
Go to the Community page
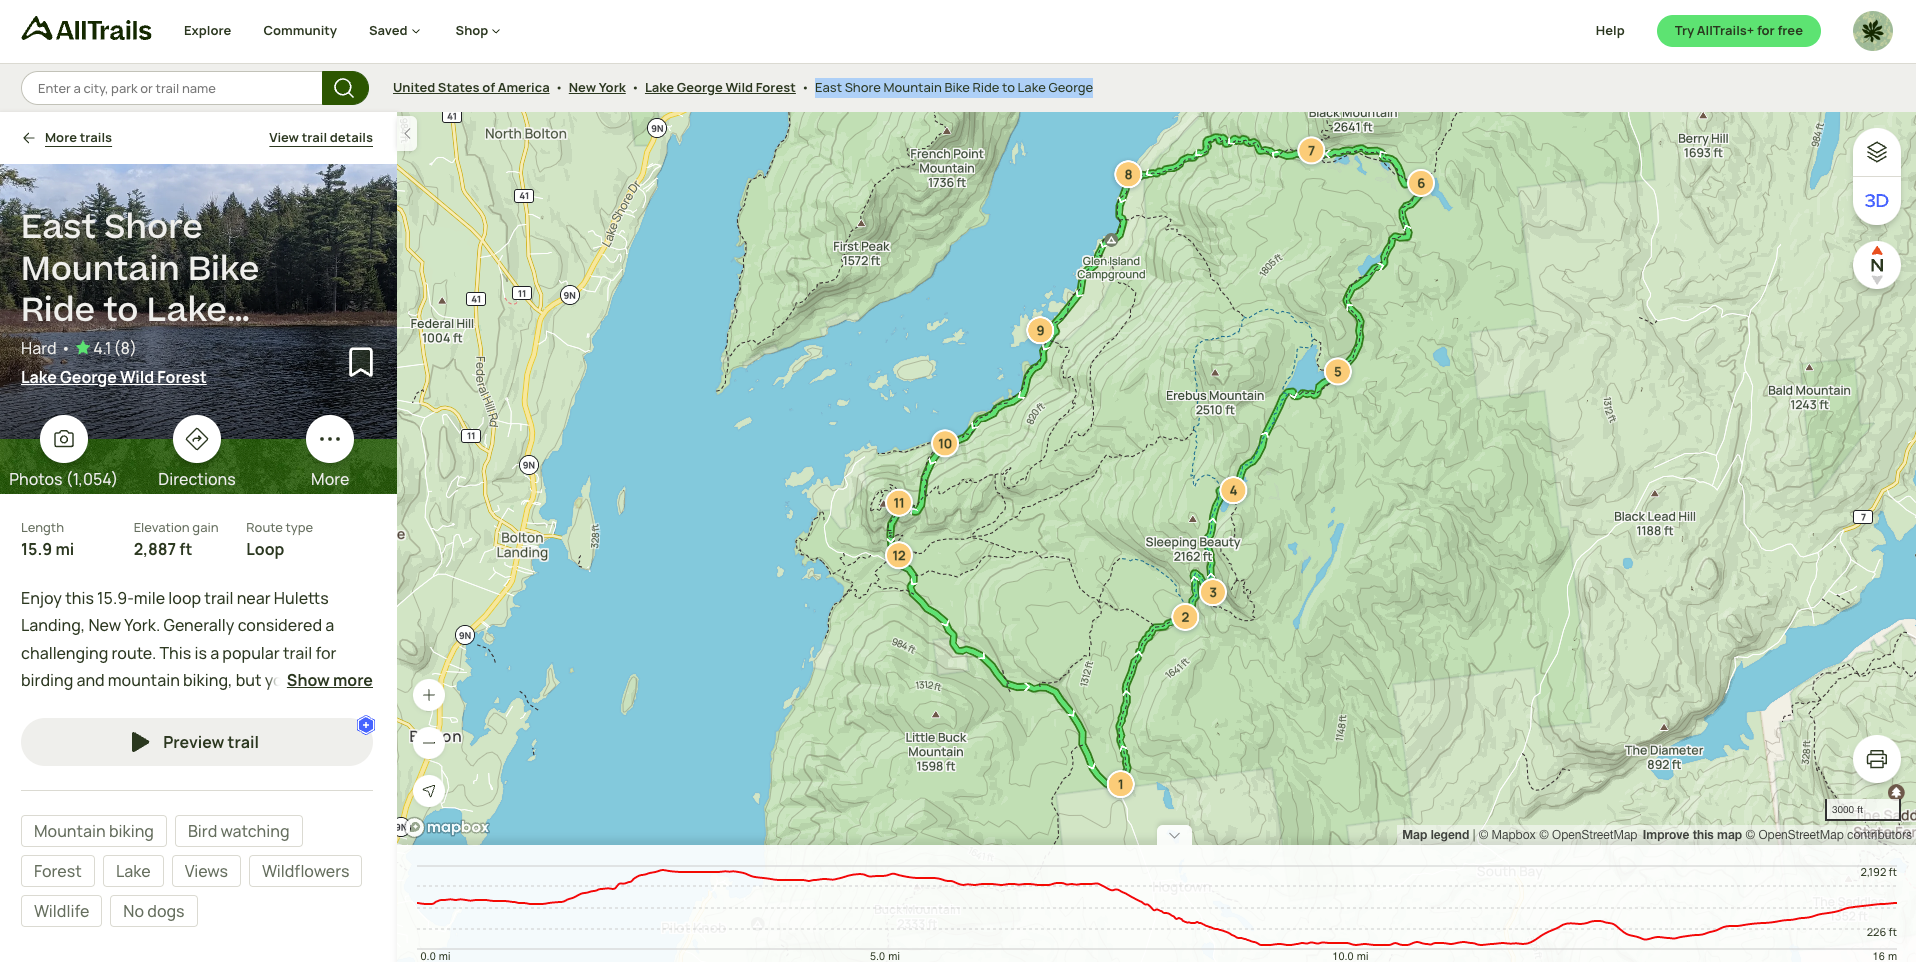click(x=300, y=31)
